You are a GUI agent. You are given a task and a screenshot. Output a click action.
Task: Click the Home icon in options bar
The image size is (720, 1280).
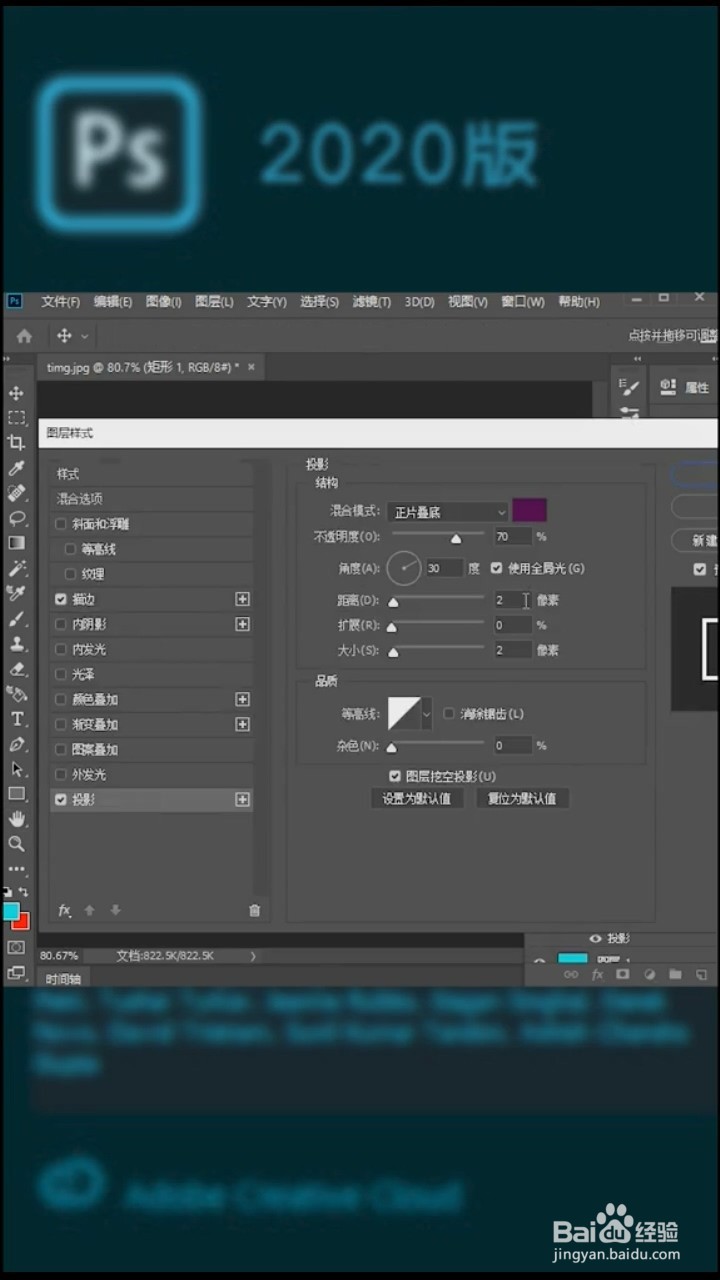click(24, 336)
